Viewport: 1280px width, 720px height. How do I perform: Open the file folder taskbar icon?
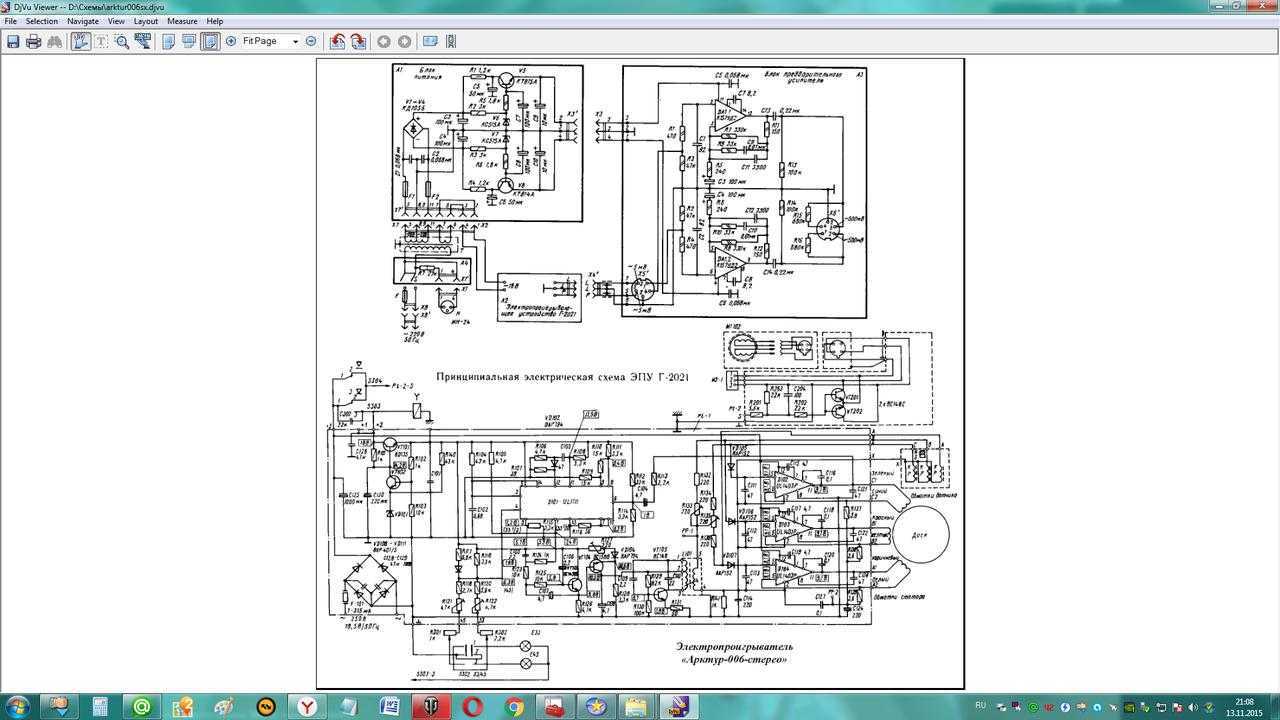pos(637,707)
